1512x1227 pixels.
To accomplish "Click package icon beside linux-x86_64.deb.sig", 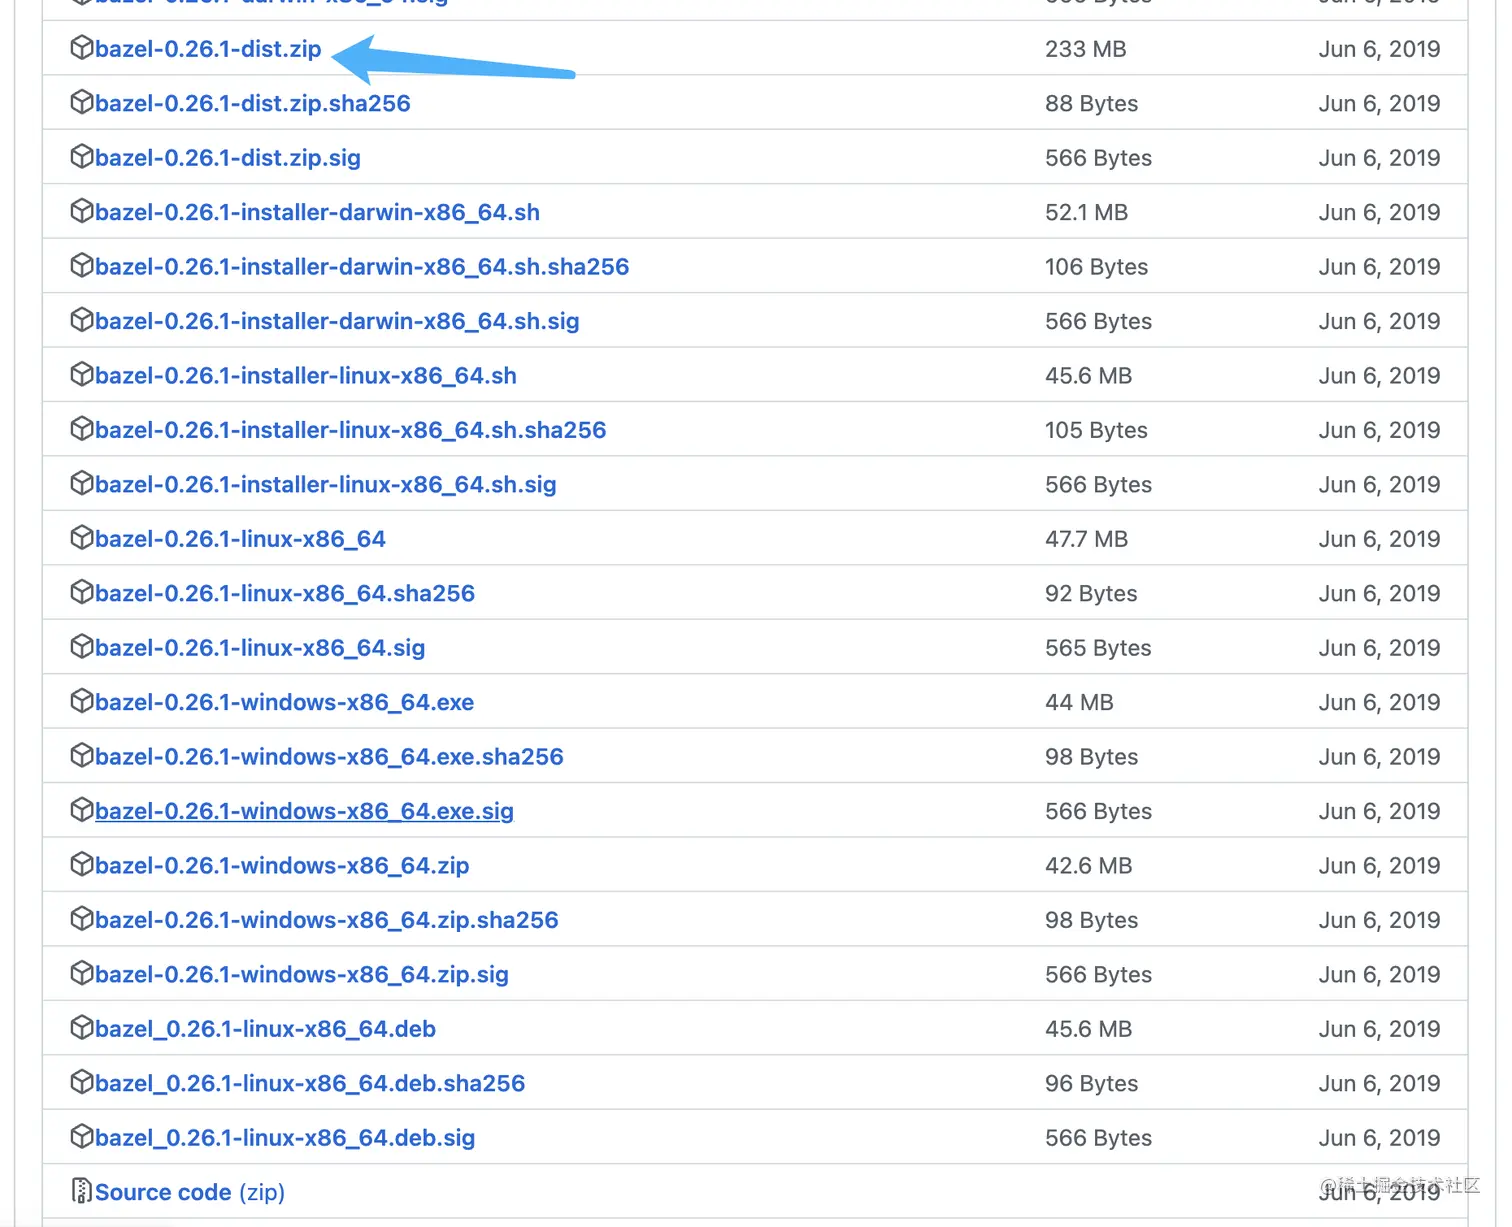I will (81, 1137).
